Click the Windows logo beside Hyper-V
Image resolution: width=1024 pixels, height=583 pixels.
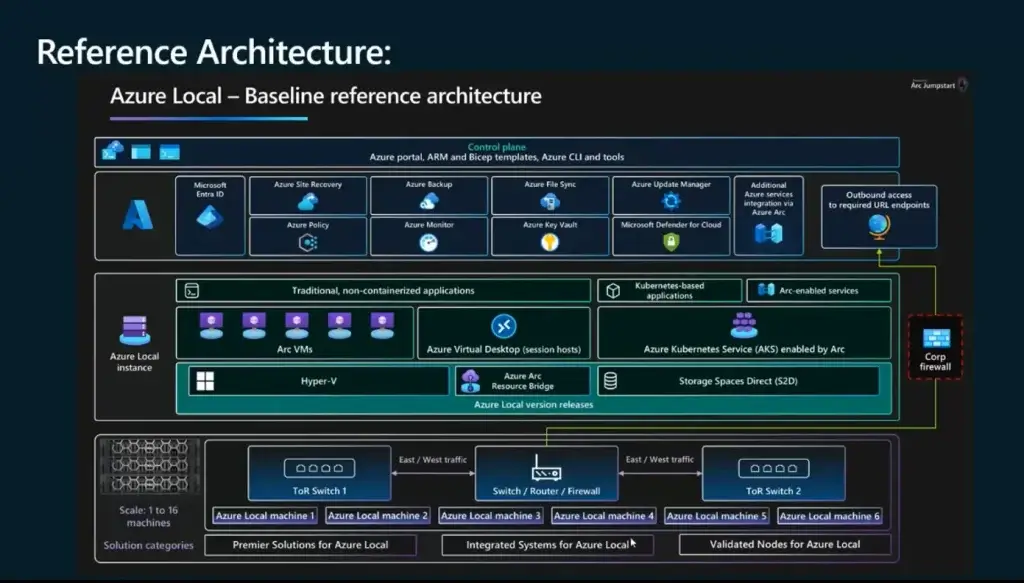click(x=205, y=381)
